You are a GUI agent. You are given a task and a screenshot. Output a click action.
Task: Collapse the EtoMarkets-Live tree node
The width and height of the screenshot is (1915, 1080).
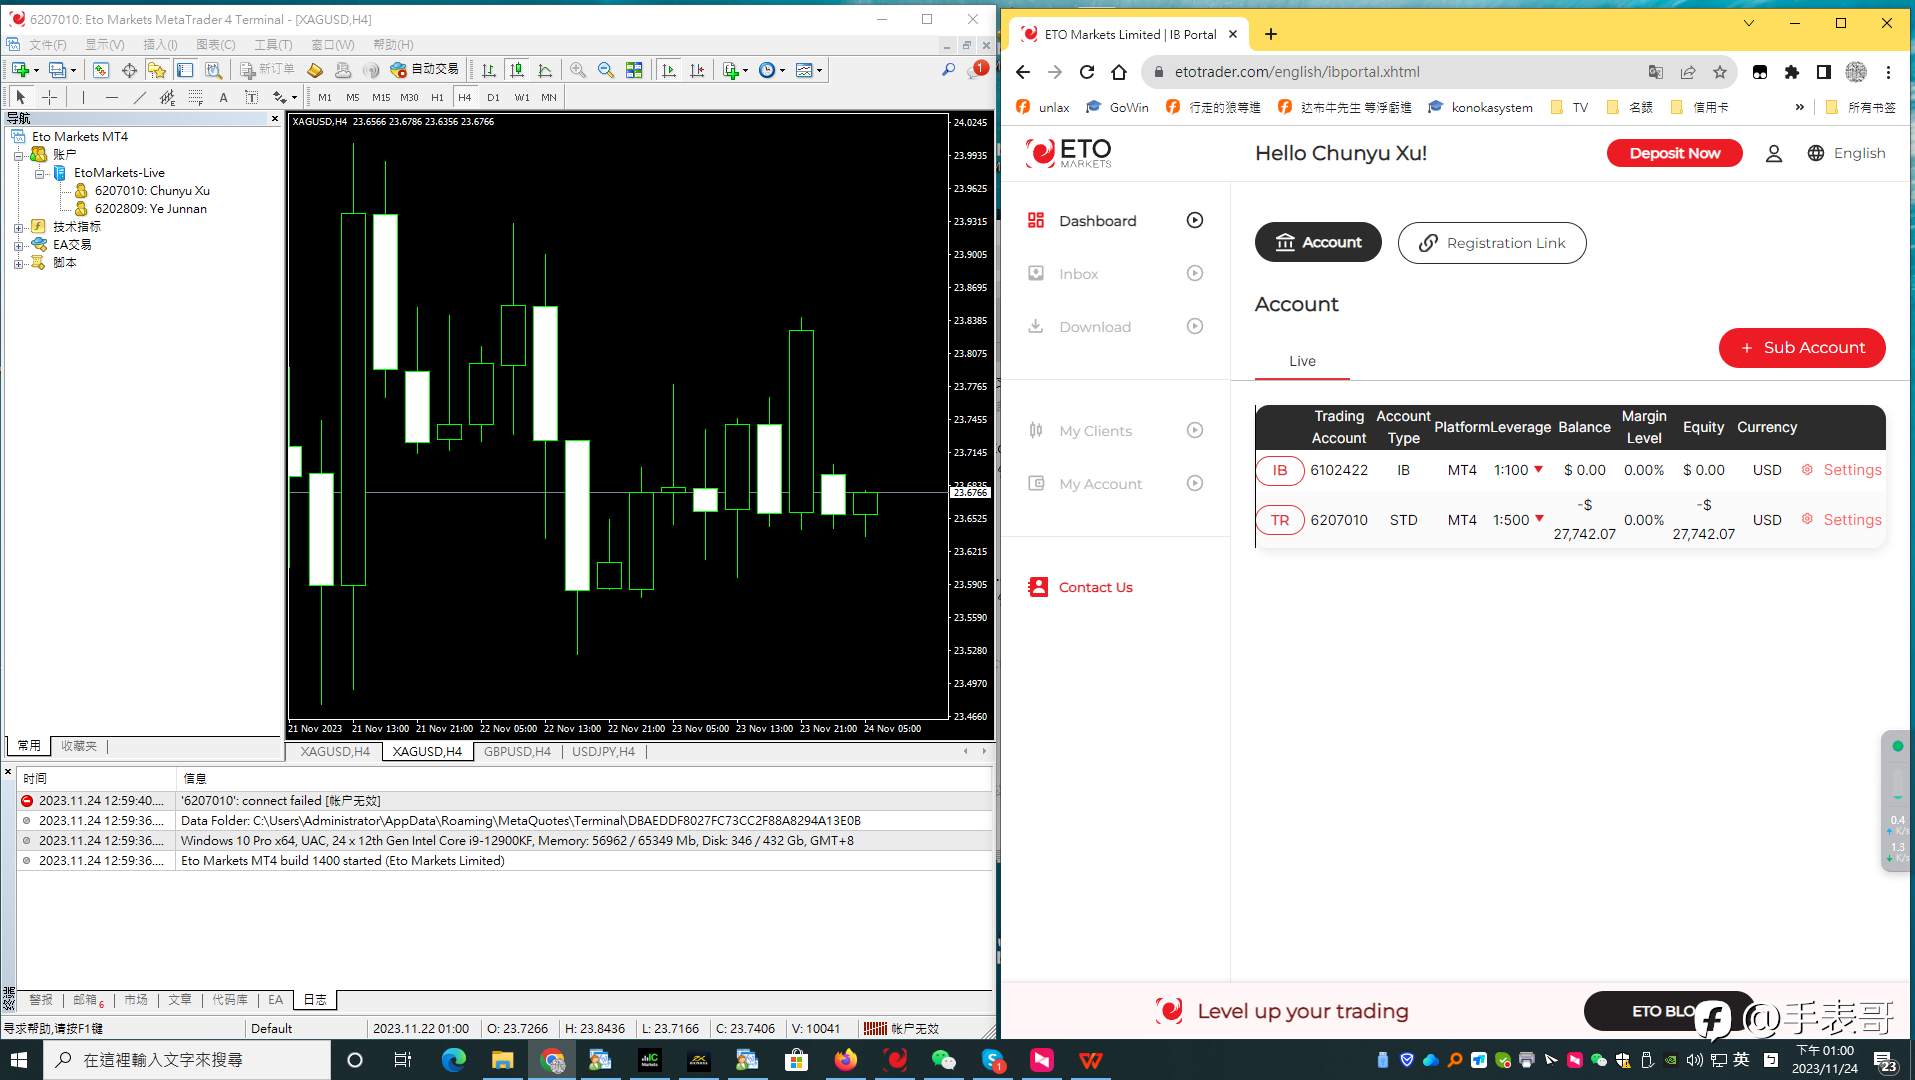[39, 173]
